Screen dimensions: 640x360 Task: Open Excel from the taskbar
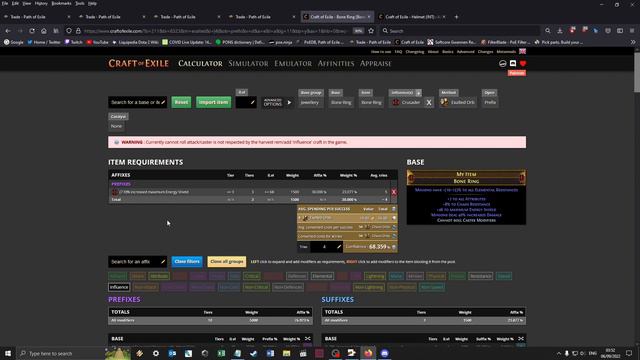click(x=221, y=353)
